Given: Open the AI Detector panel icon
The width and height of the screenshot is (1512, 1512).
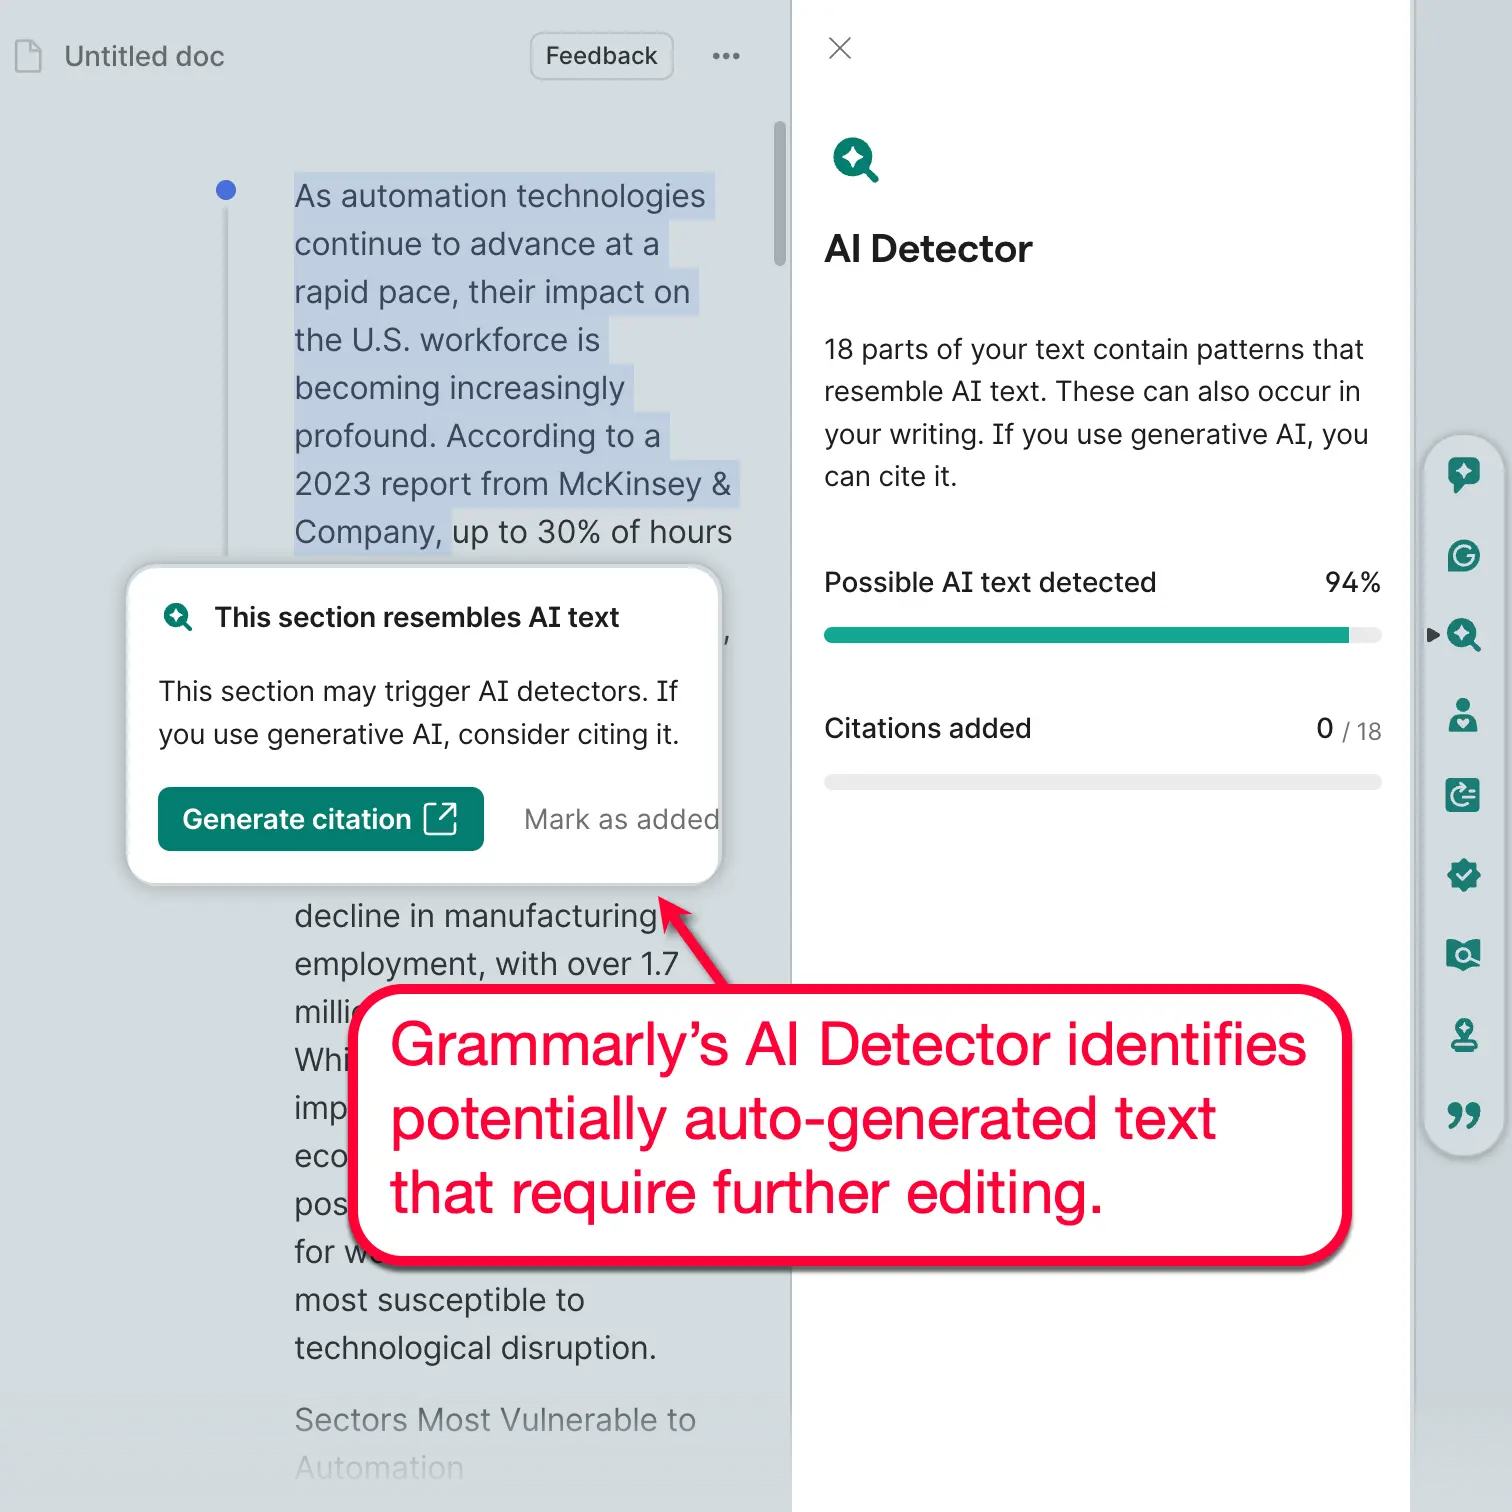Looking at the screenshot, I should 1463,636.
